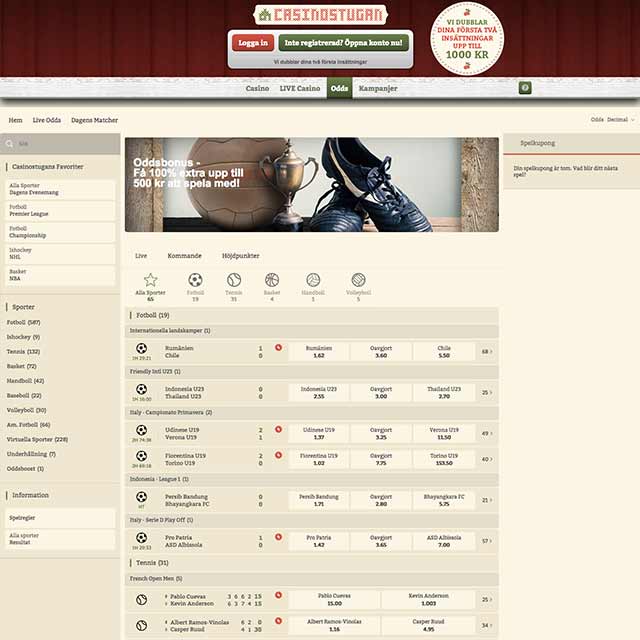Click the red stream icon for Rumänien–Chile
640x640 pixels.
(x=279, y=348)
